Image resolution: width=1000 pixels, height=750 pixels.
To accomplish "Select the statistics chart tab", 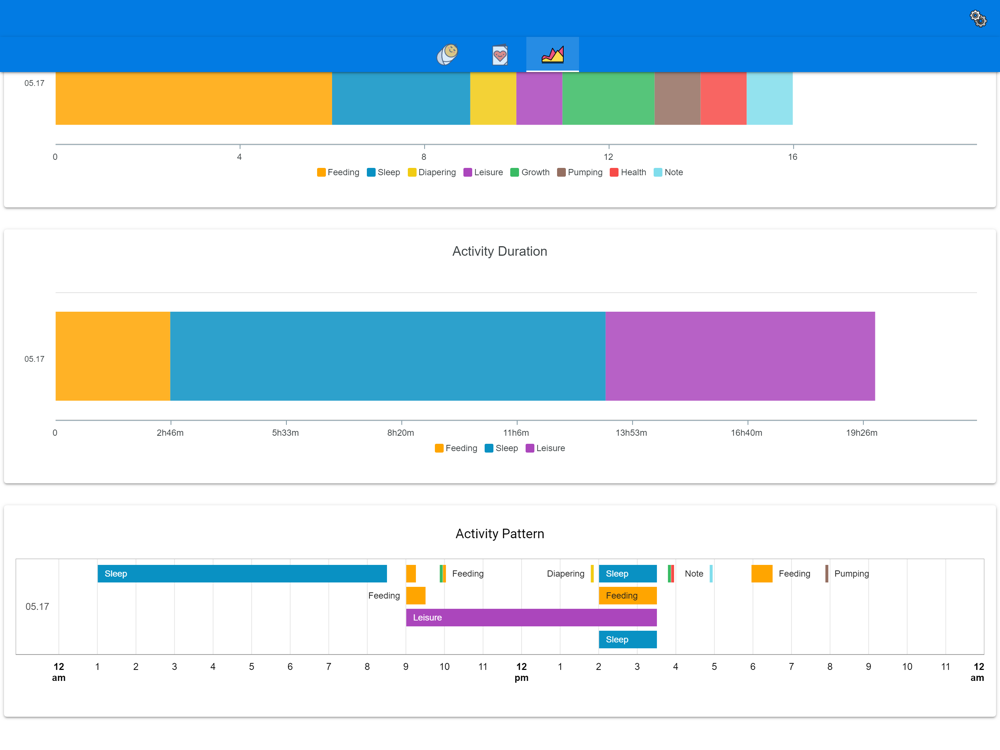I will (553, 55).
